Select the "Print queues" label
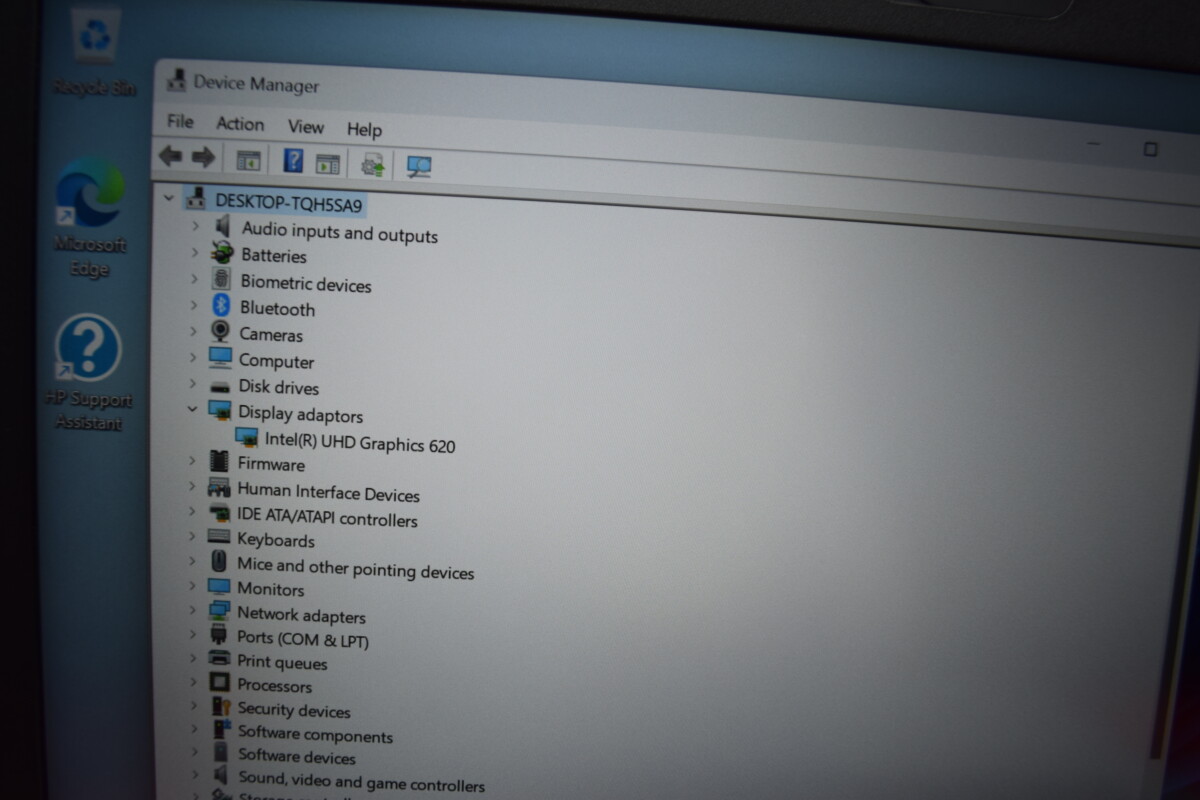 (x=282, y=662)
